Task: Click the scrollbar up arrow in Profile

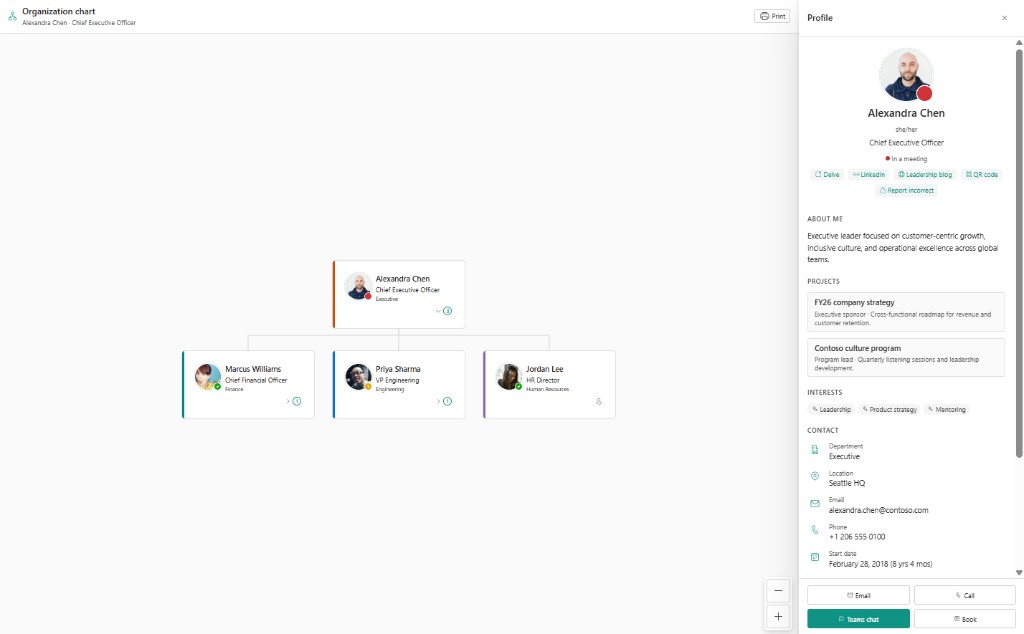Action: 1019,42
